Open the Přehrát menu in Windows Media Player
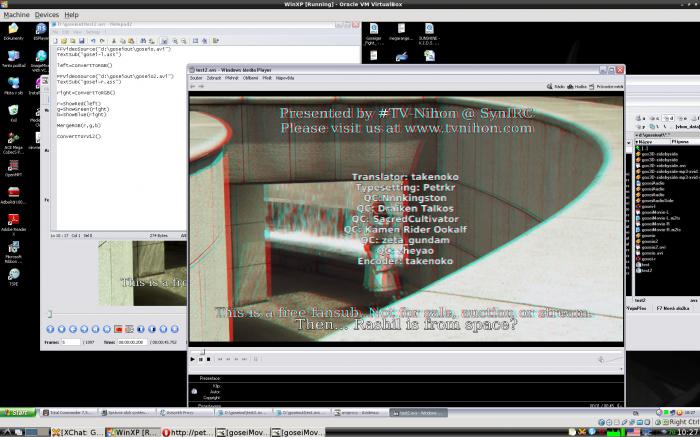Screen dimensions: 700x437 (x=232, y=78)
